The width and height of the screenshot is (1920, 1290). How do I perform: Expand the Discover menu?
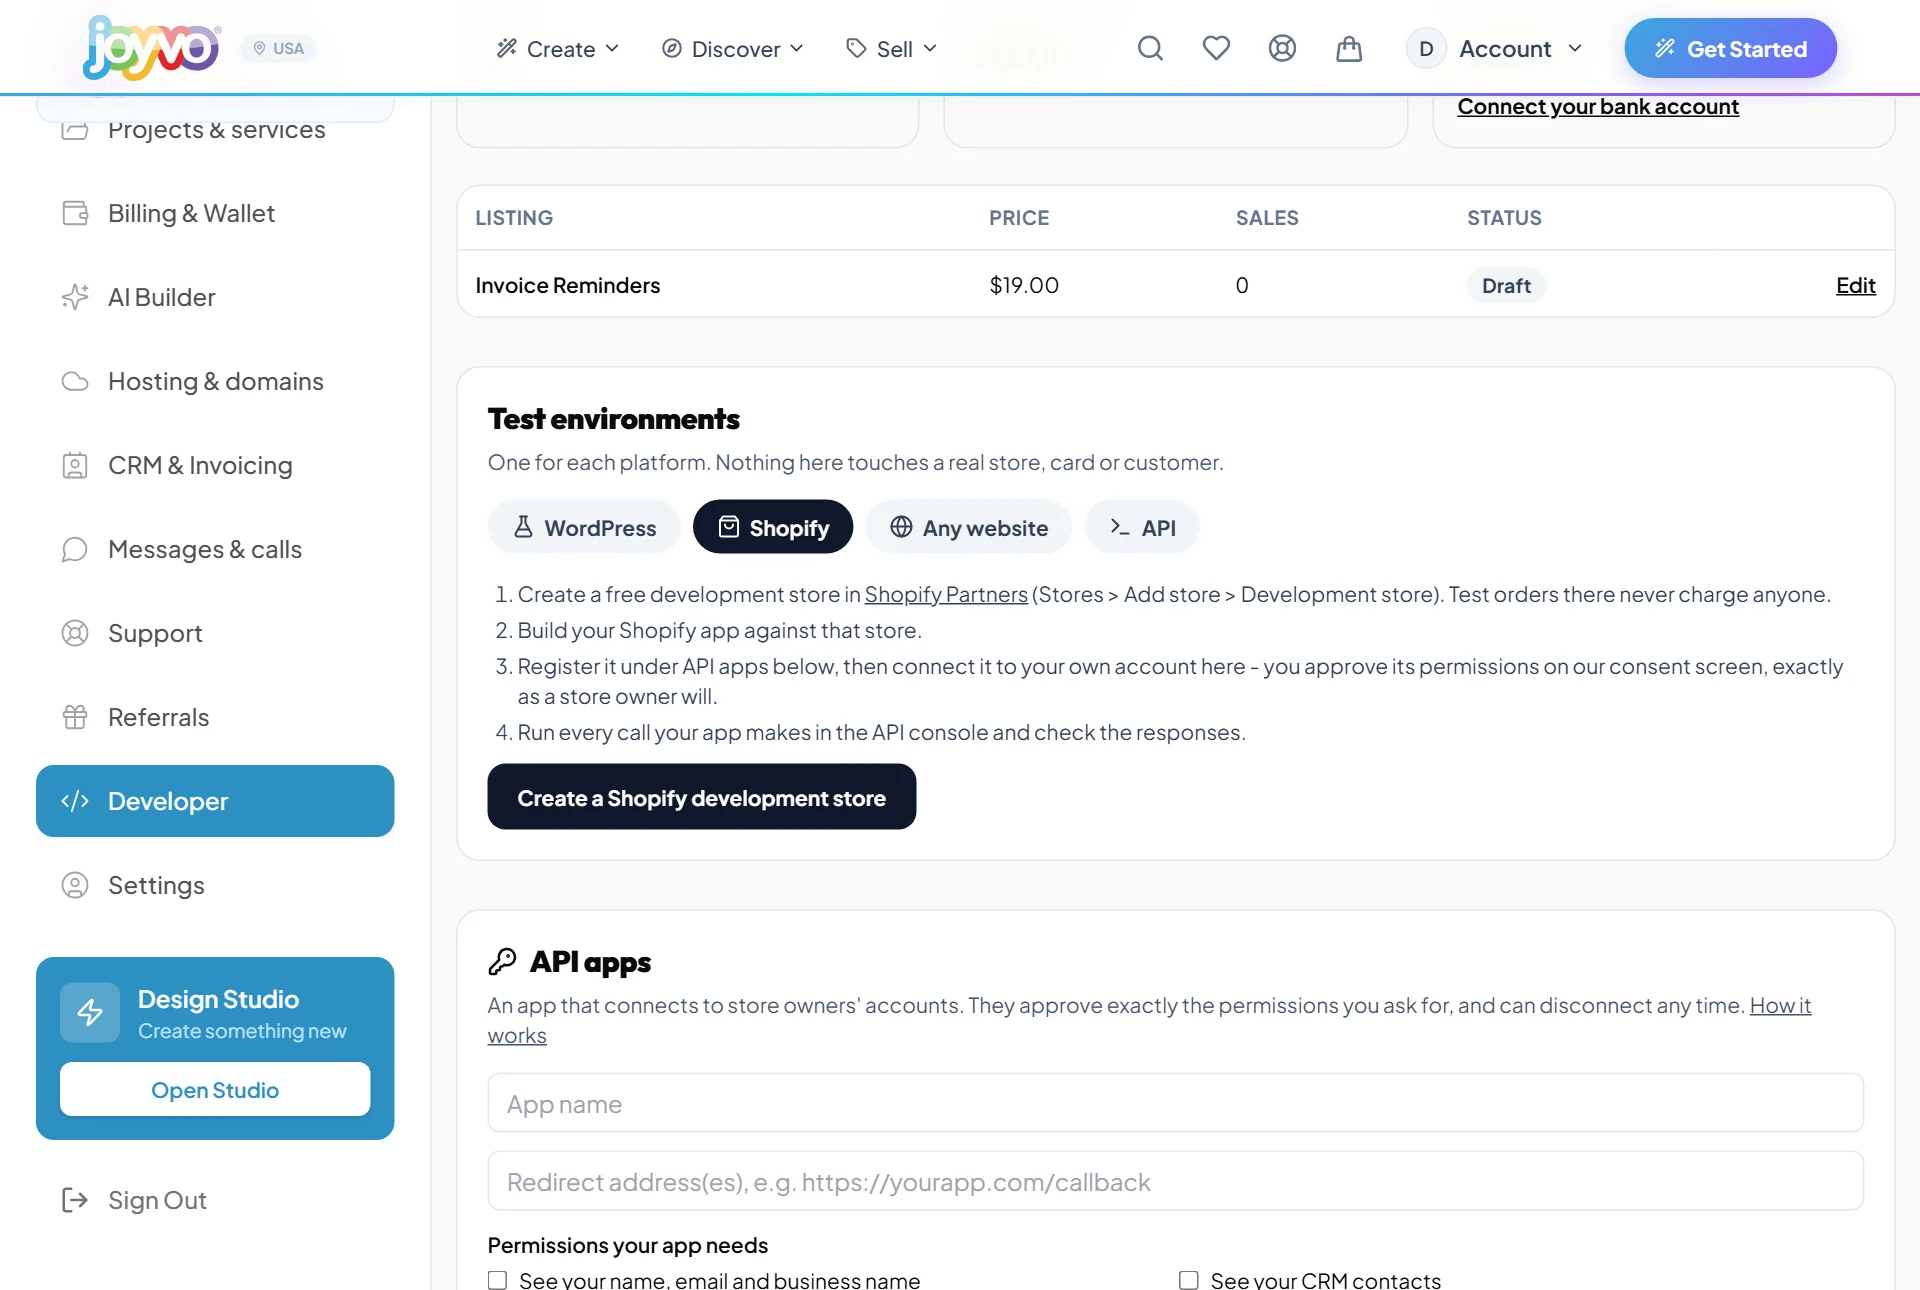733,48
